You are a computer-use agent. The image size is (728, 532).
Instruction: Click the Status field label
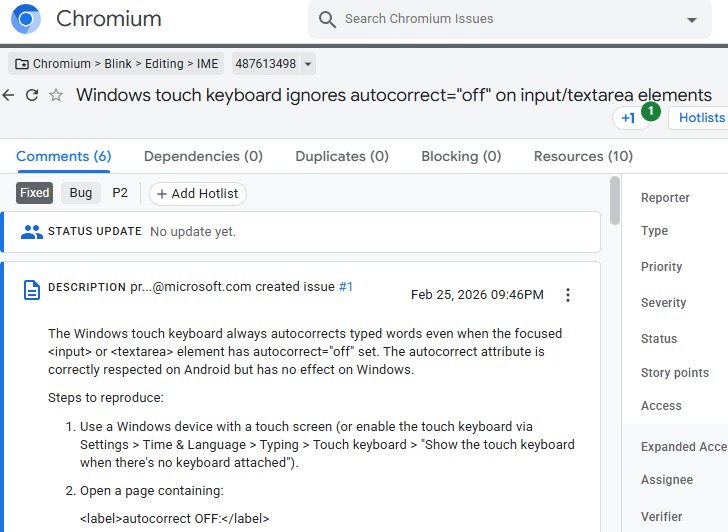(659, 339)
